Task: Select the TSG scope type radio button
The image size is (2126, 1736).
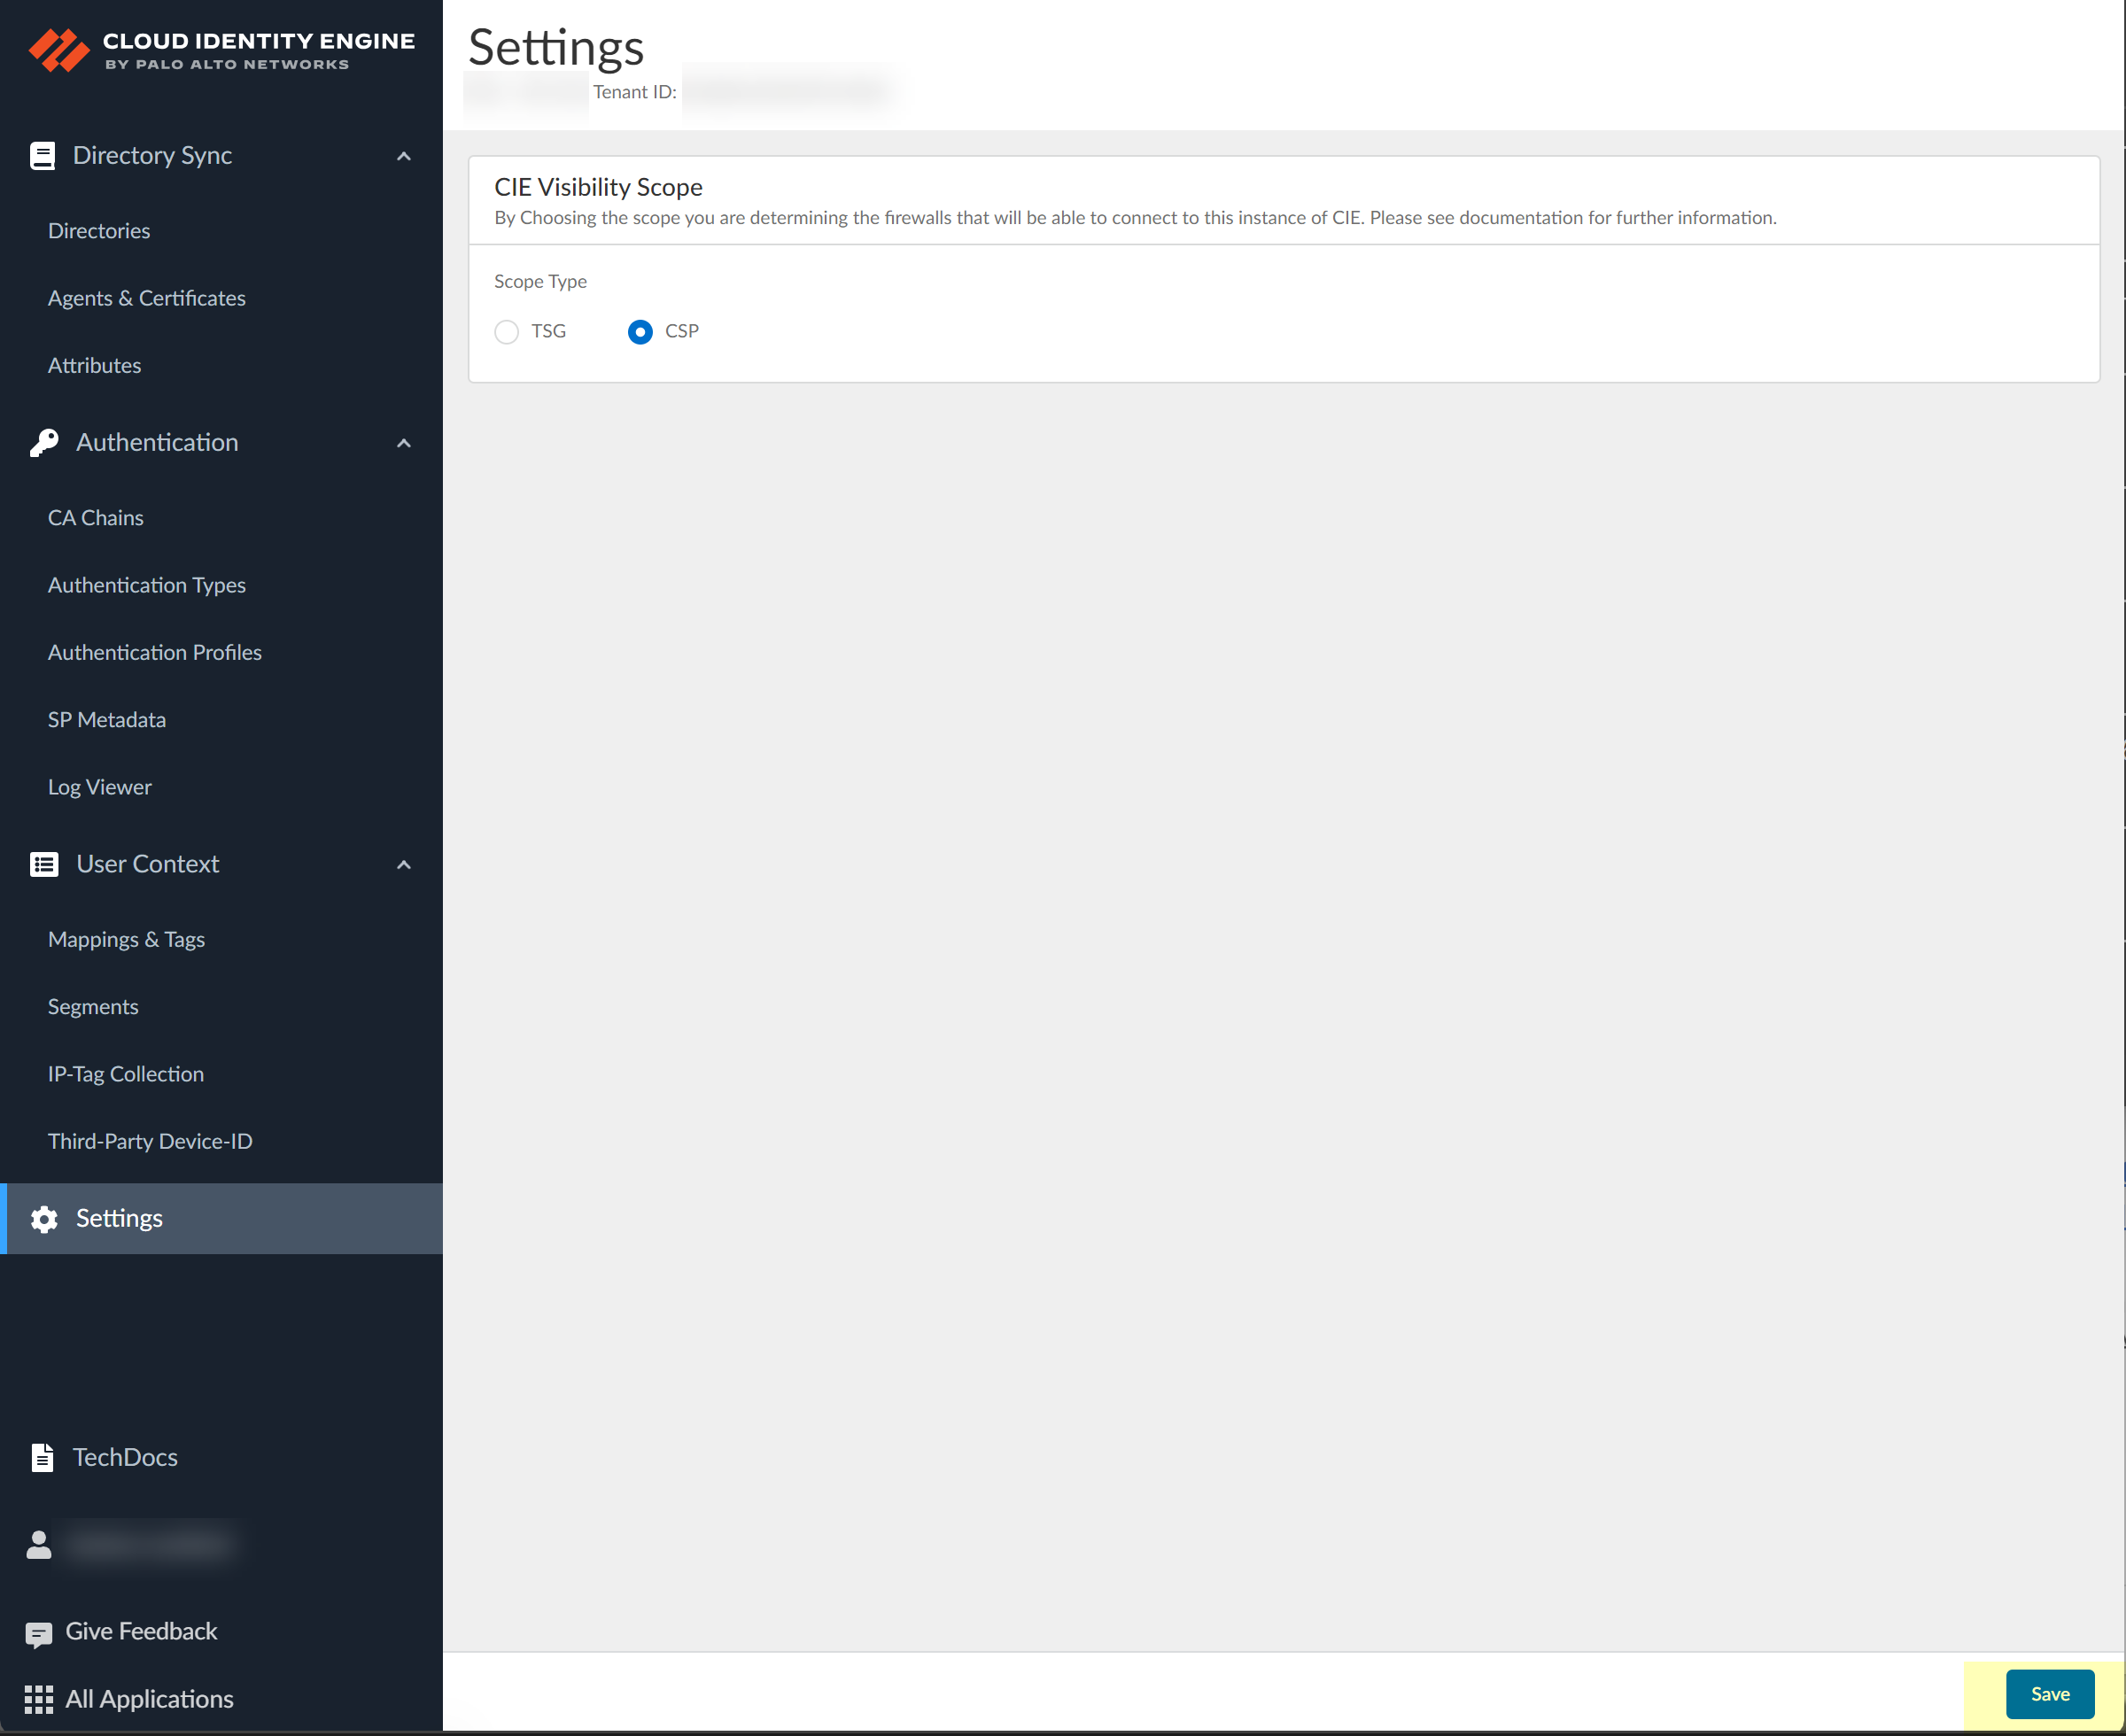Action: pyautogui.click(x=507, y=332)
